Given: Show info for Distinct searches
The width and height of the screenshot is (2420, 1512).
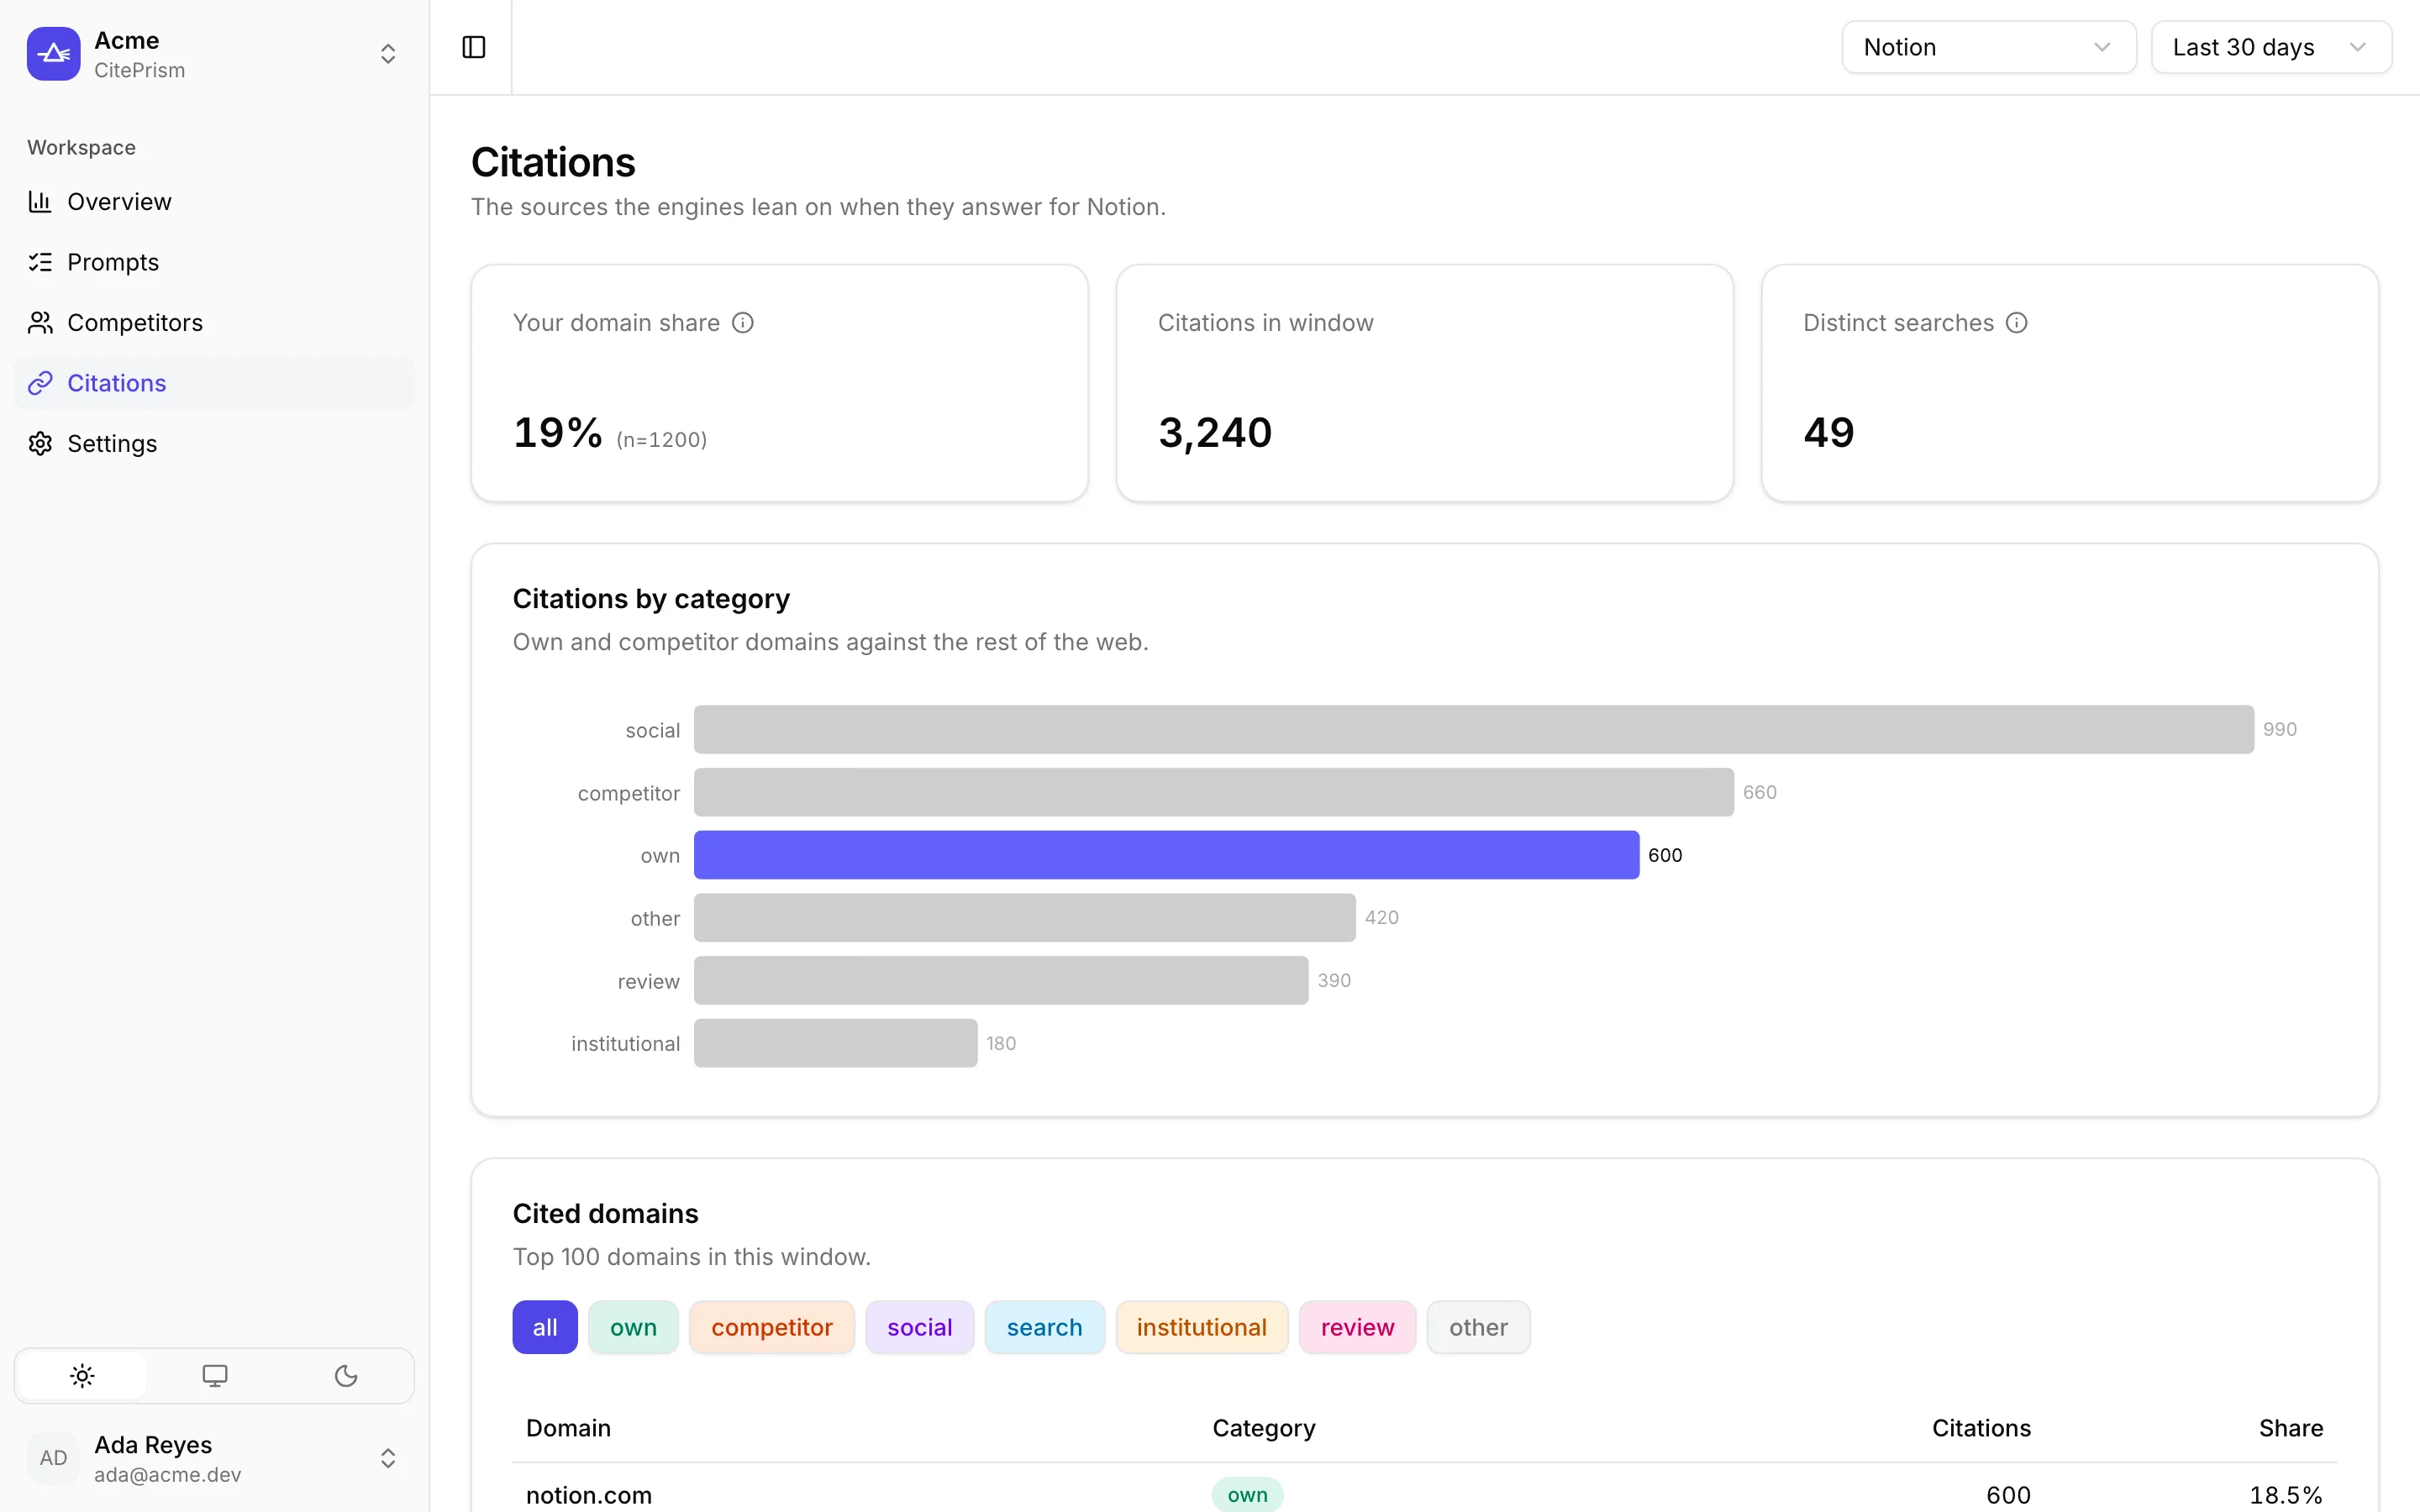Looking at the screenshot, I should (x=2017, y=323).
